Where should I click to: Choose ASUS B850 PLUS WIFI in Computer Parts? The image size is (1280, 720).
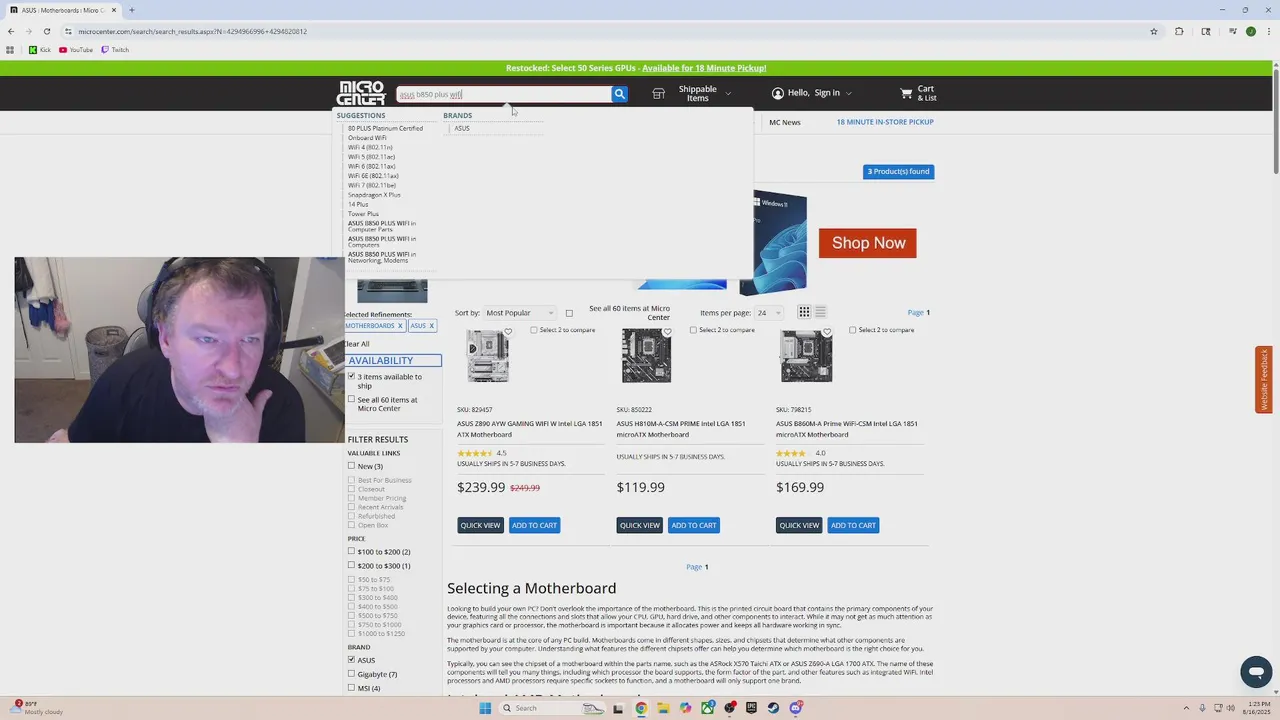(x=382, y=227)
